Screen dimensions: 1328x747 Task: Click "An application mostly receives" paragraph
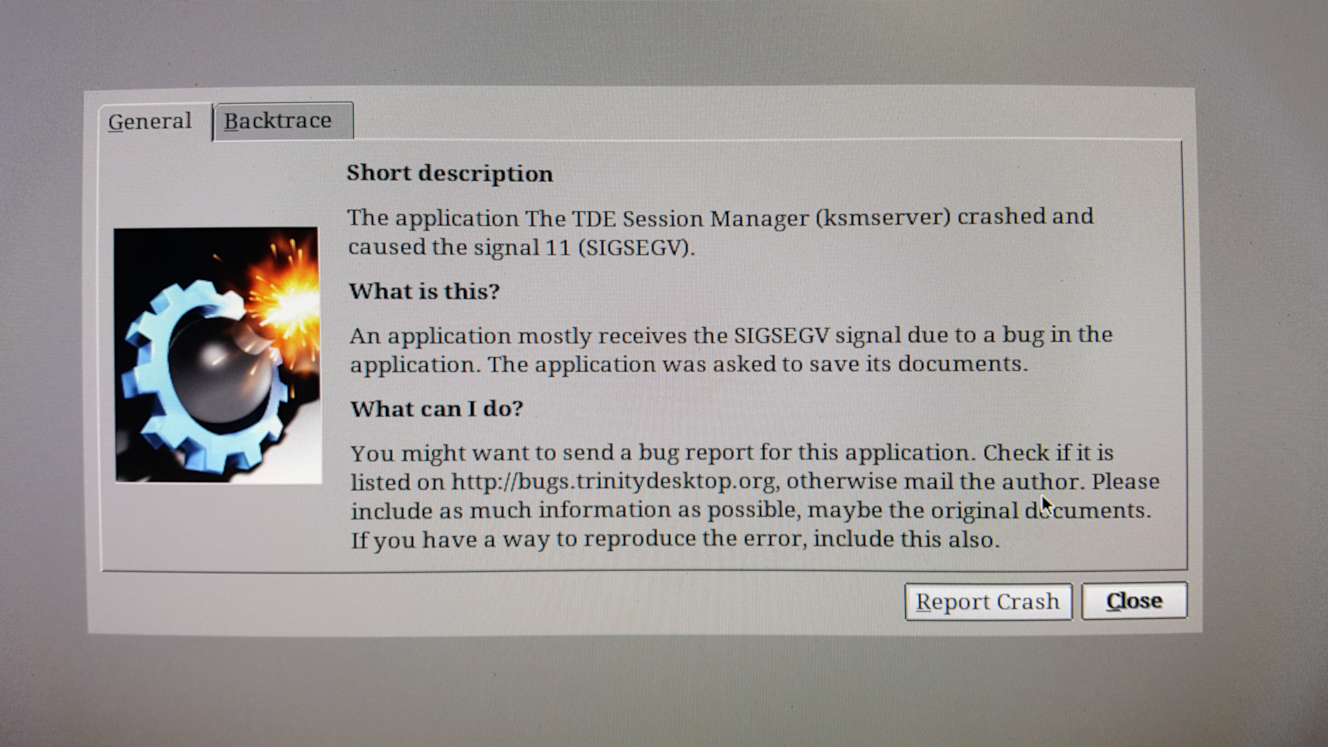click(x=731, y=349)
